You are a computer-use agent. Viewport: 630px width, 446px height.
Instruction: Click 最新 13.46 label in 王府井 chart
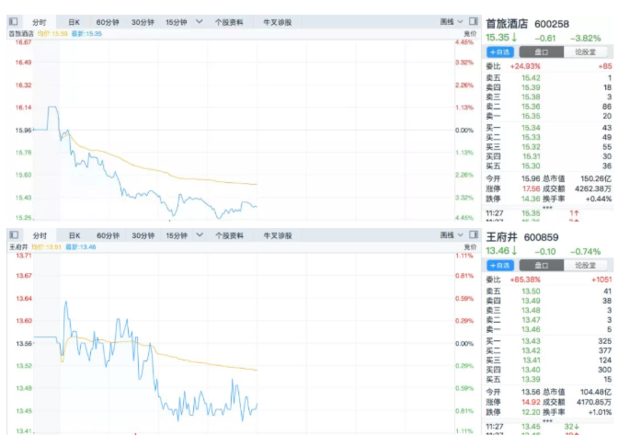pyautogui.click(x=81, y=247)
